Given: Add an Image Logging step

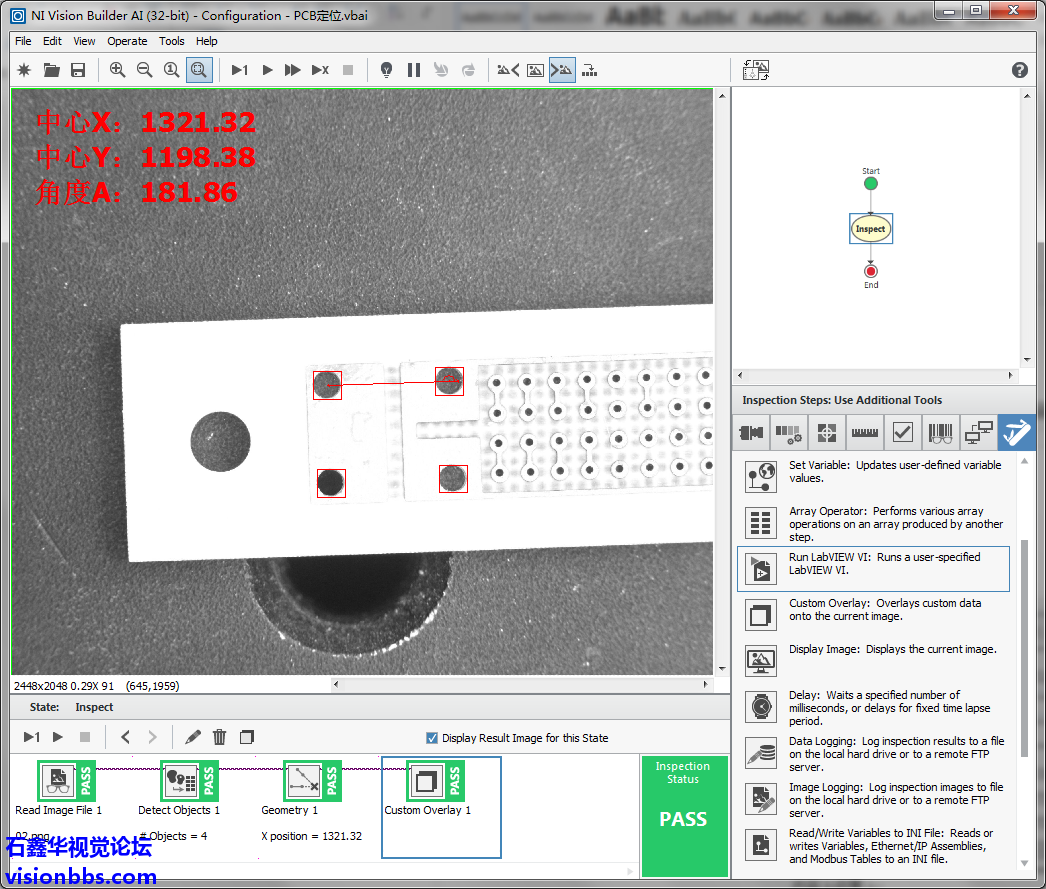Looking at the screenshot, I should coord(874,800).
